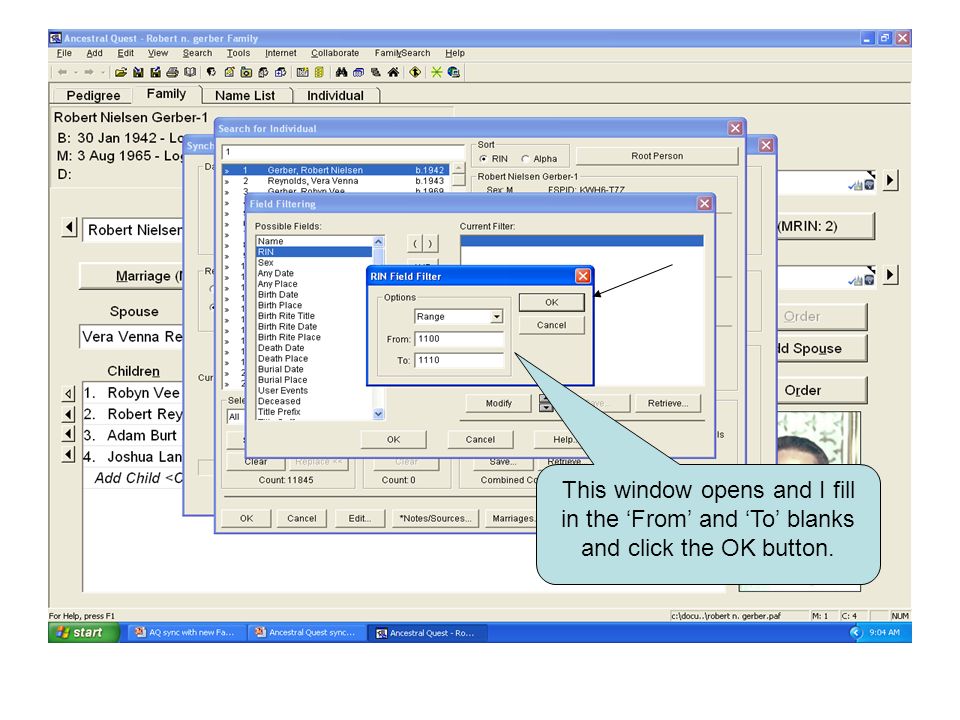
Task: Click the Edit... button in Search for Individual
Action: (x=359, y=519)
